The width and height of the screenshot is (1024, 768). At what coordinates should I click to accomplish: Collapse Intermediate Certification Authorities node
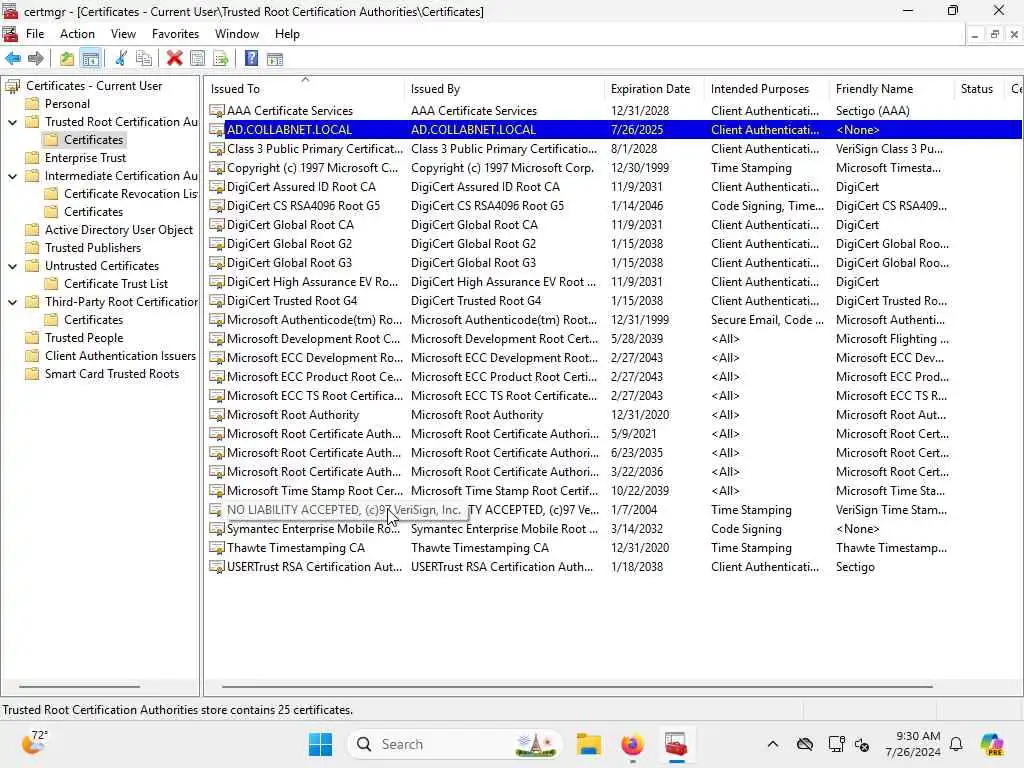[x=12, y=176]
